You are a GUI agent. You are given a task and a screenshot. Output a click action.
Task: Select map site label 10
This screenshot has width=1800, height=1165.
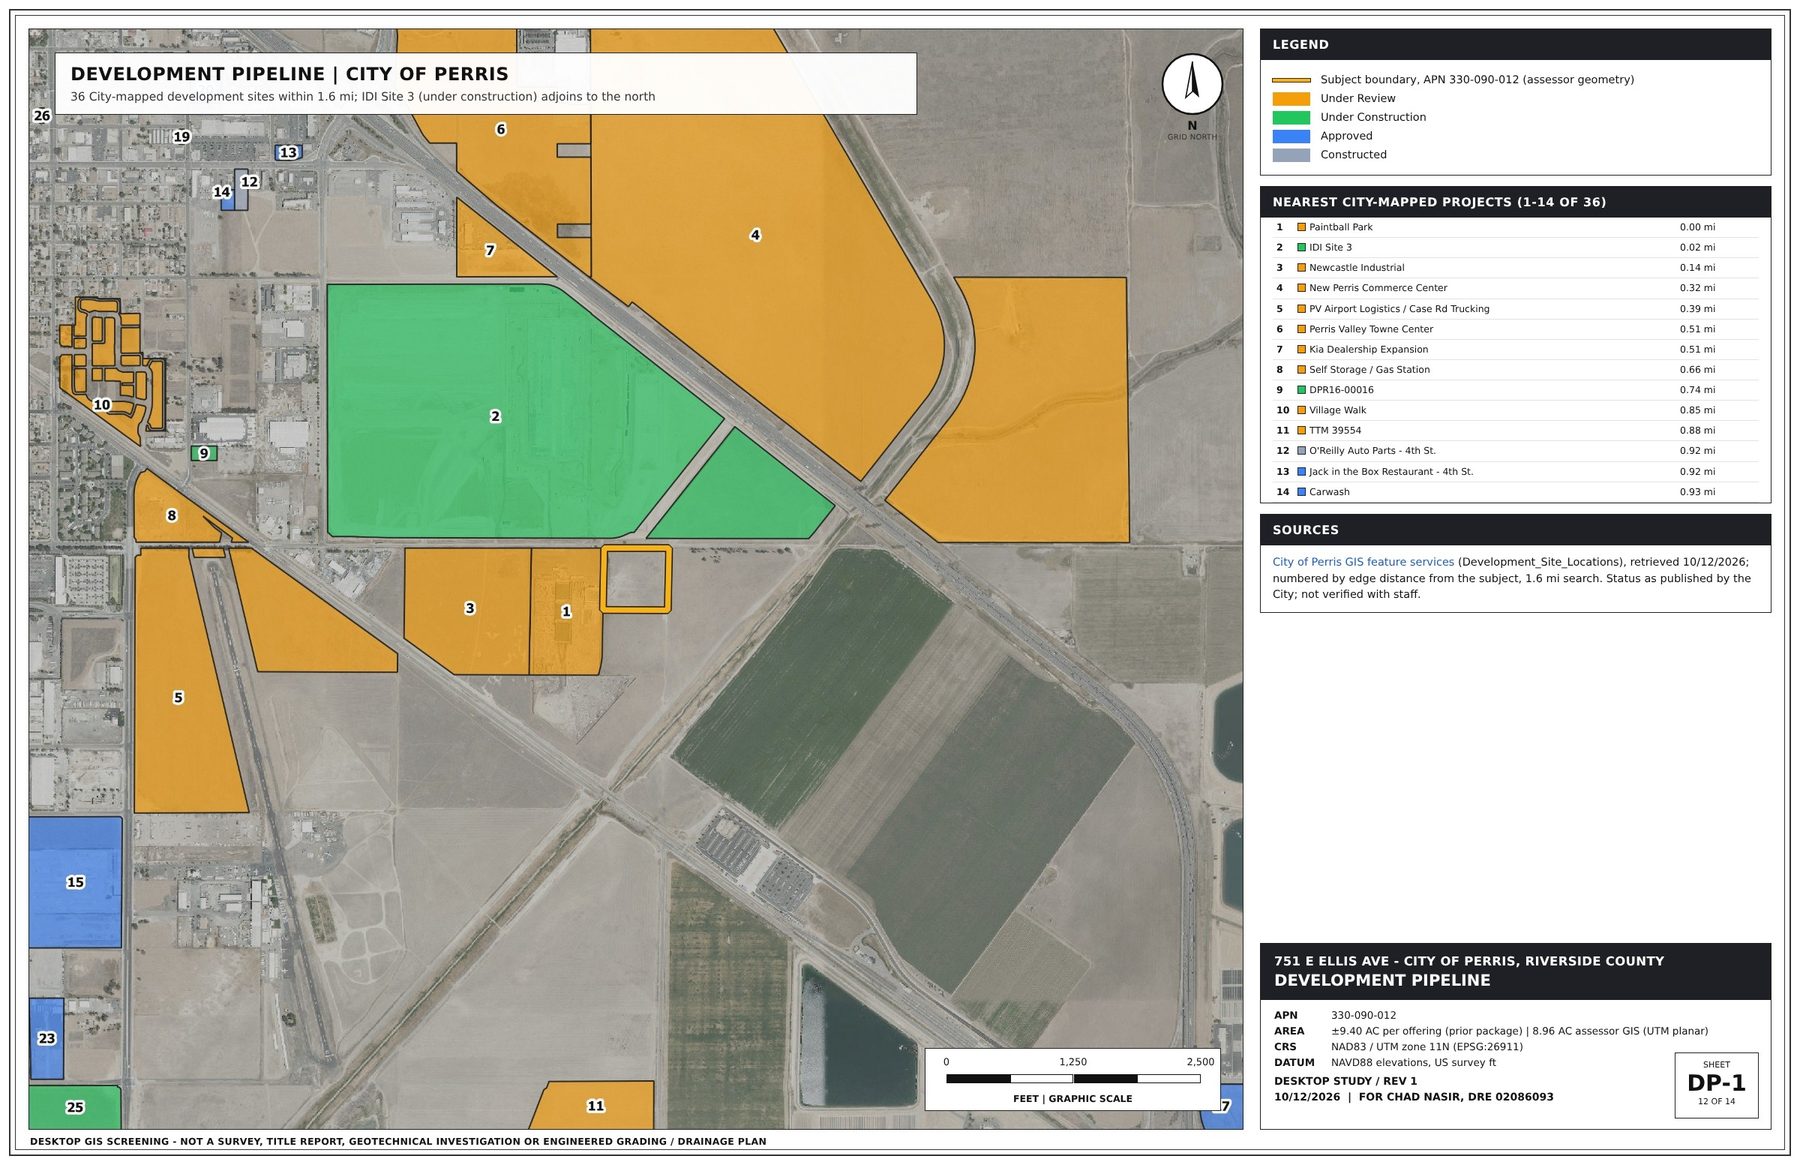[102, 405]
